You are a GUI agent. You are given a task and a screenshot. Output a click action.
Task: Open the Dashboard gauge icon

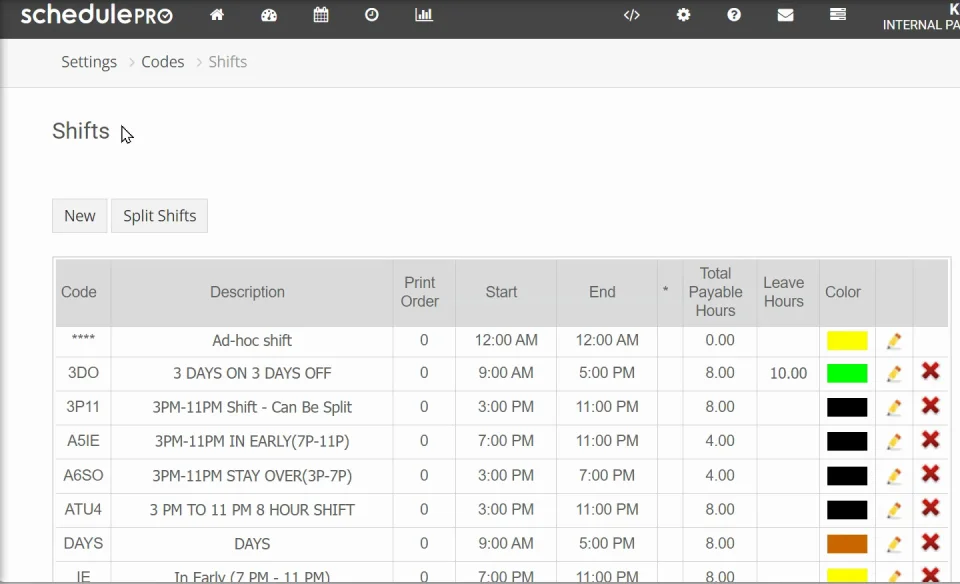(269, 15)
